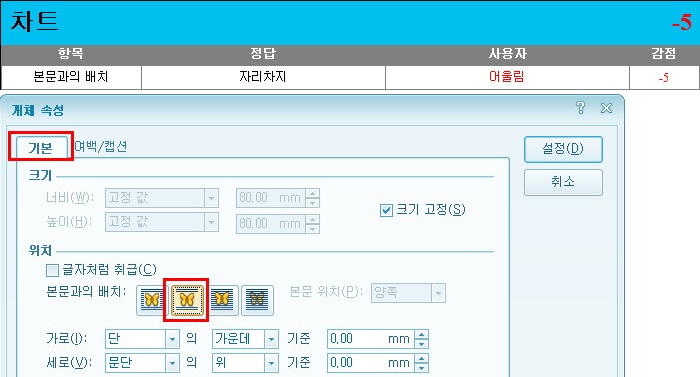The height and width of the screenshot is (377, 700).
Task: Open the 높이(H) 고정 값 dropdown
Action: 212,222
